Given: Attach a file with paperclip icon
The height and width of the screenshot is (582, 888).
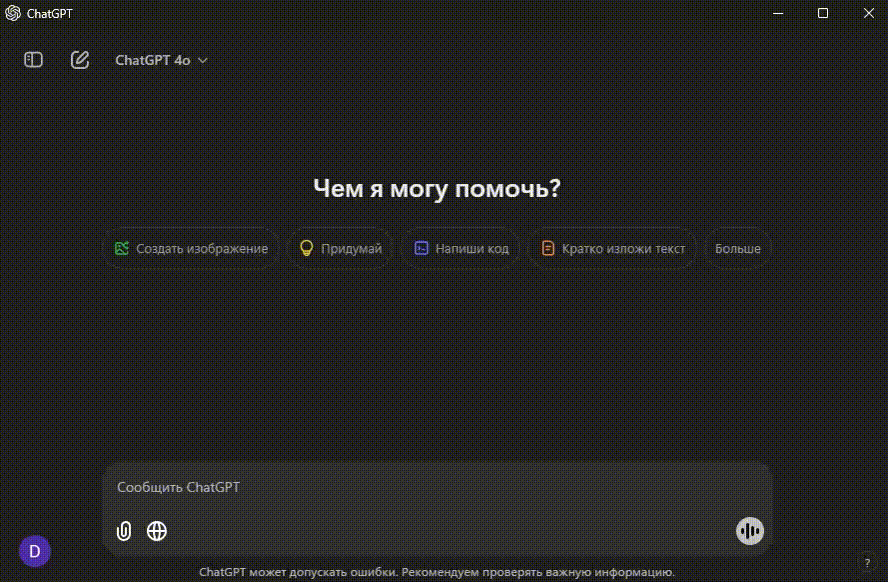Looking at the screenshot, I should (123, 531).
